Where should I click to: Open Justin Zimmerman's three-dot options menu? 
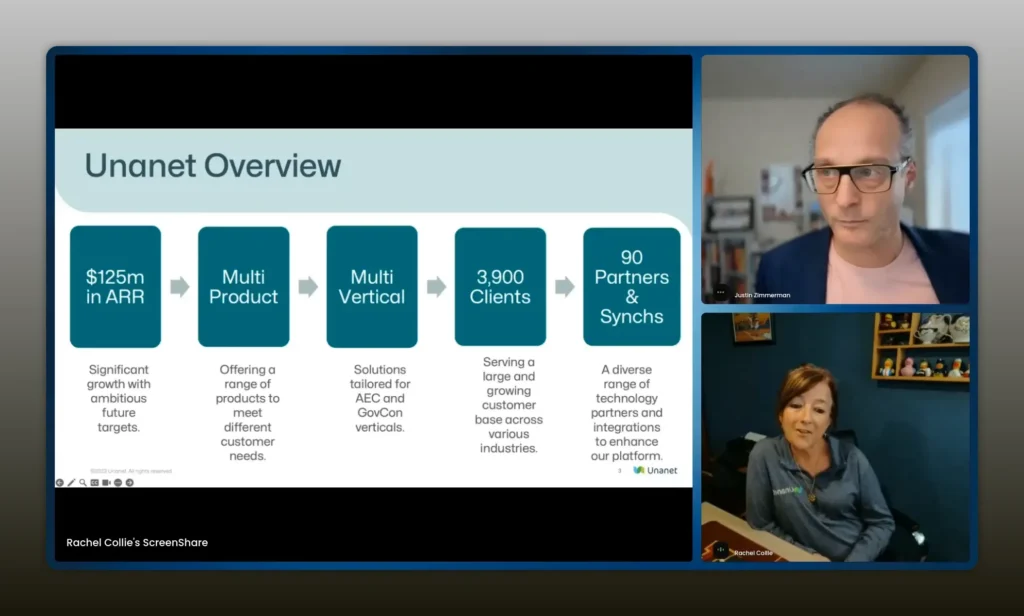click(721, 294)
